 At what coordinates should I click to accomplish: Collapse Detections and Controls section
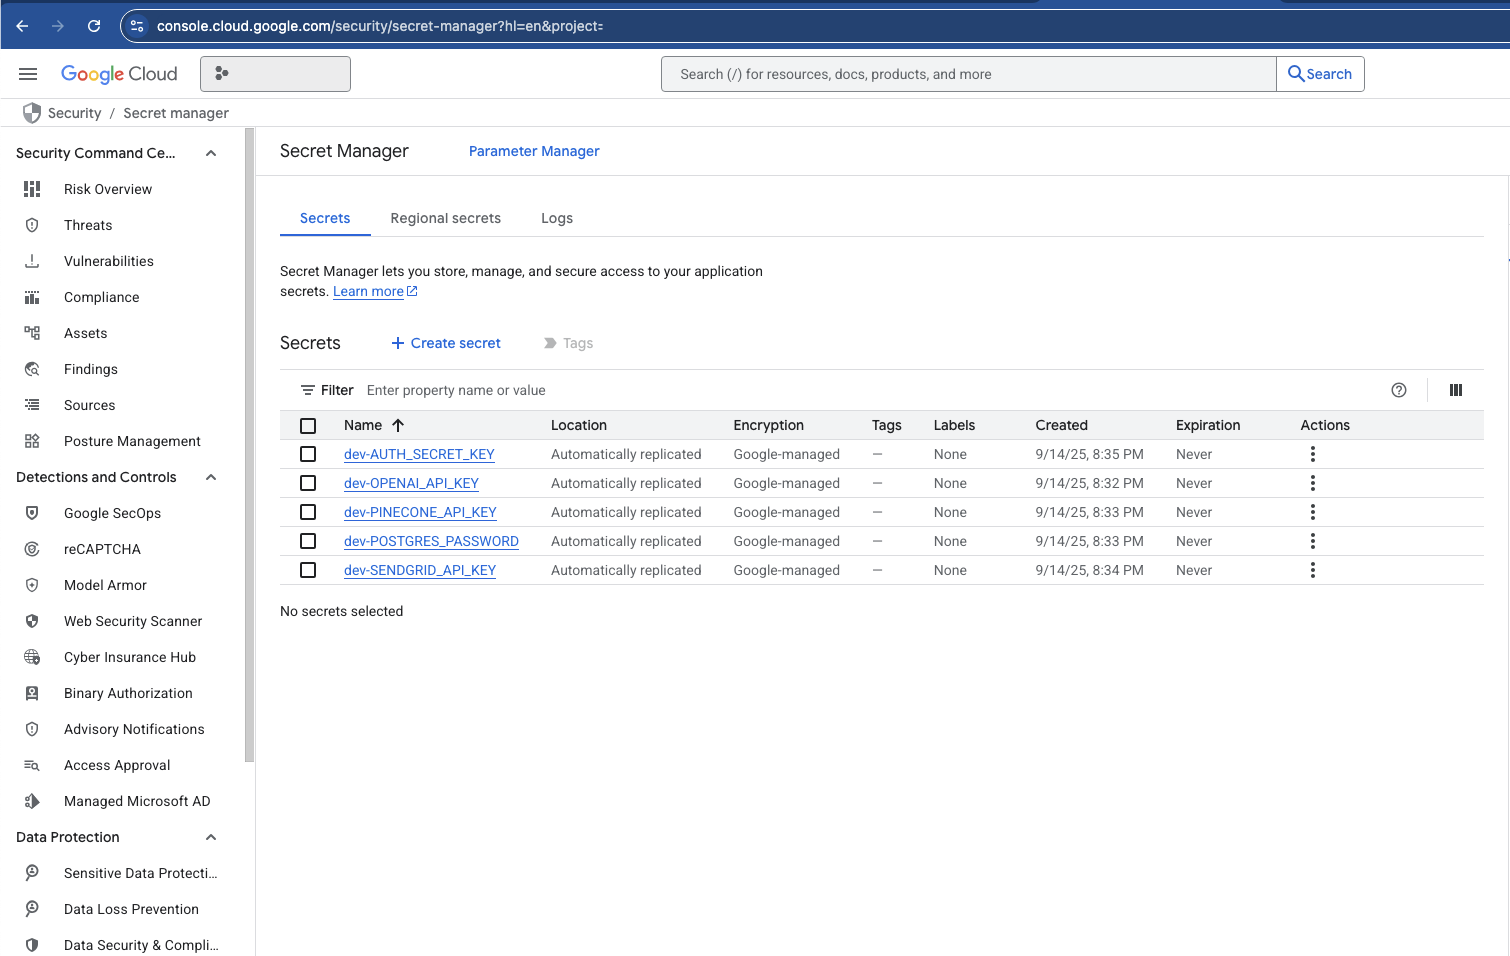pyautogui.click(x=211, y=477)
